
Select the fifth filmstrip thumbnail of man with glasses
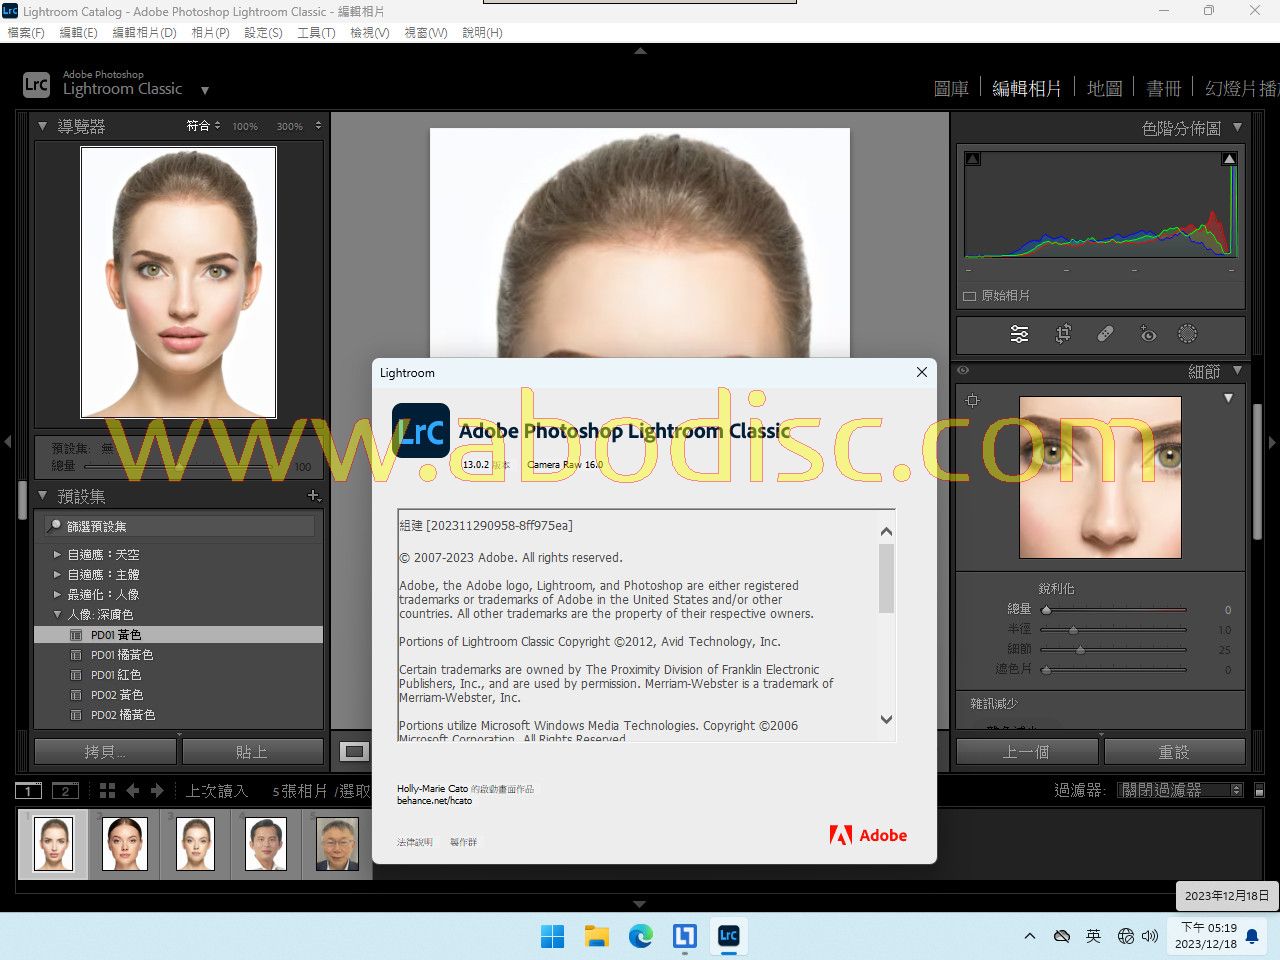(x=337, y=844)
